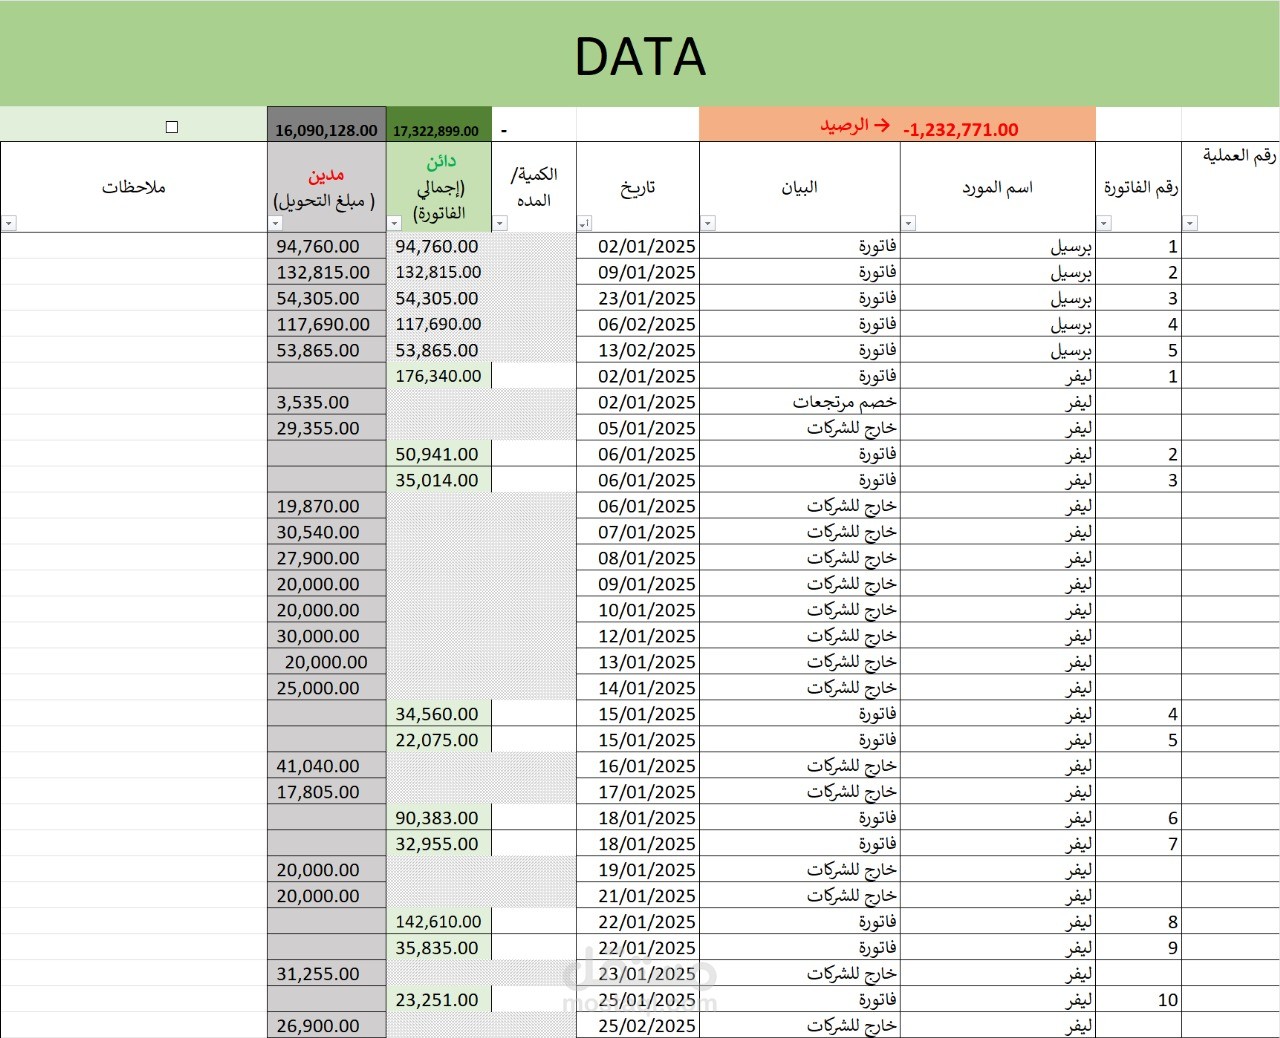Select credit cell 23,251.00
This screenshot has width=1280, height=1038.
tap(439, 1000)
